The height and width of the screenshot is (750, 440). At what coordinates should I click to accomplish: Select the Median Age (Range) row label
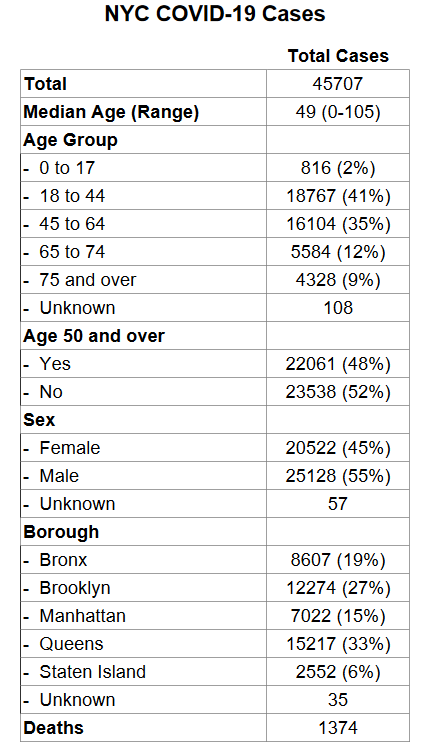(x=111, y=112)
